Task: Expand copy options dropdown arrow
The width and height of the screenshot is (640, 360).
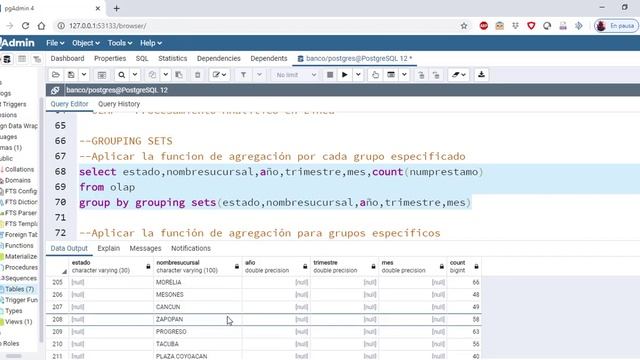Action: [x=166, y=75]
